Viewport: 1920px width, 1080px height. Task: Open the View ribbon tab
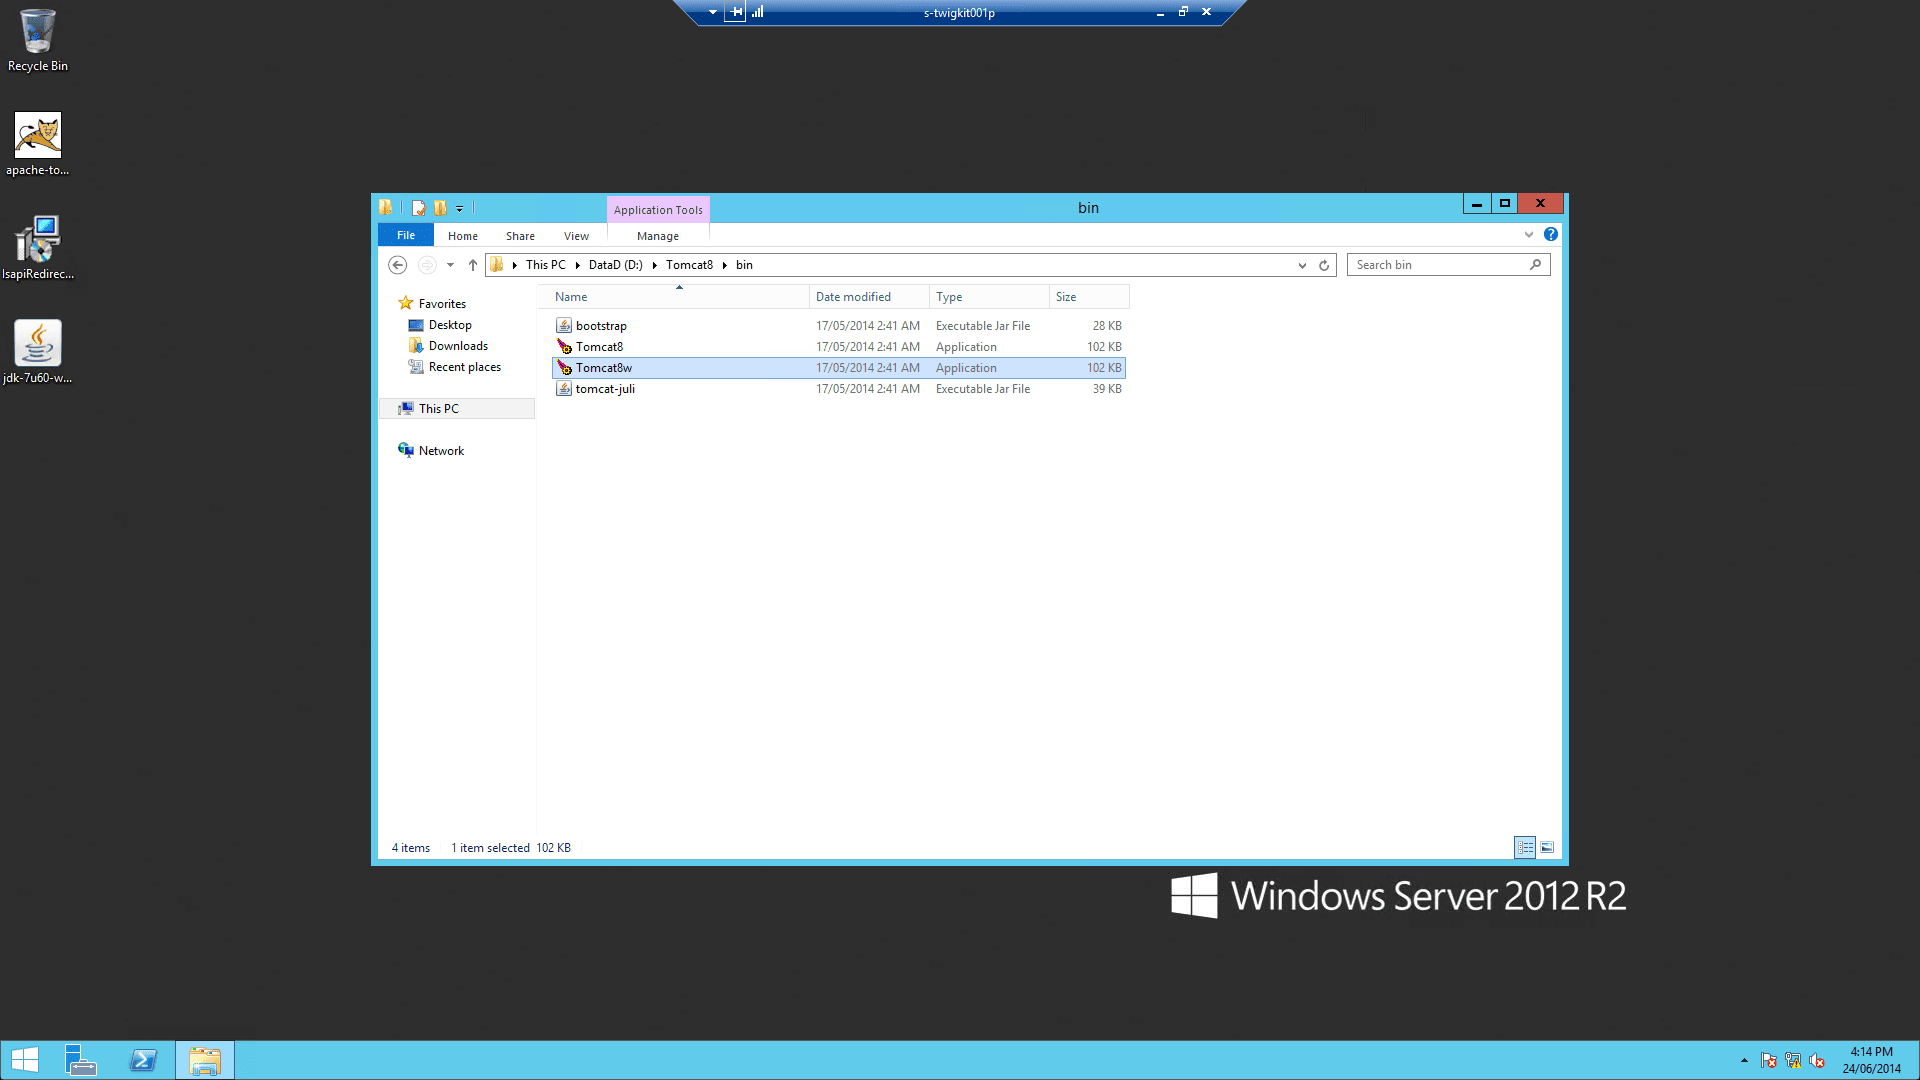[x=576, y=236]
